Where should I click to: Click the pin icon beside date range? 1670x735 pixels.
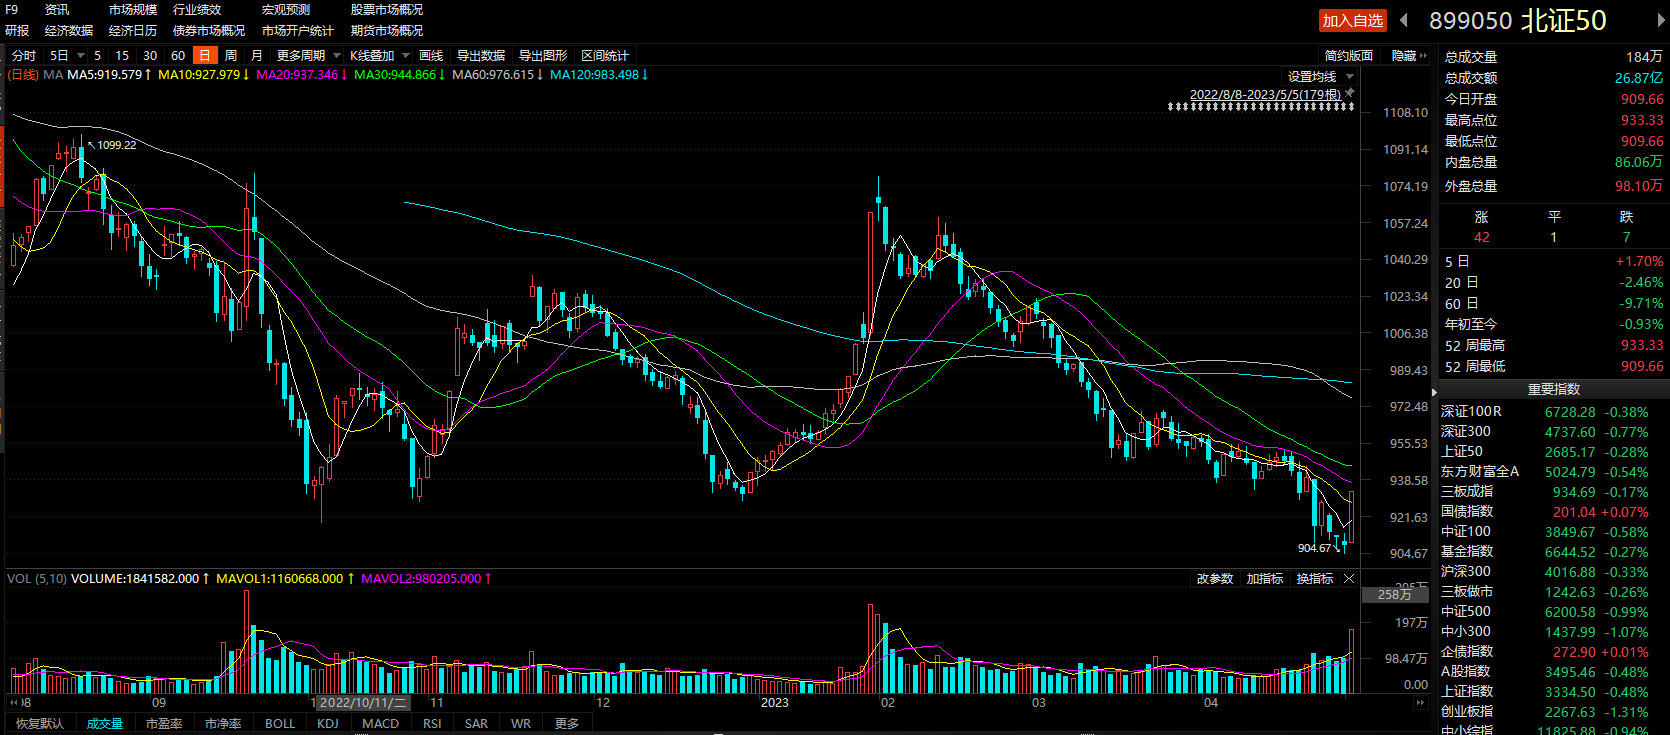coord(1350,93)
